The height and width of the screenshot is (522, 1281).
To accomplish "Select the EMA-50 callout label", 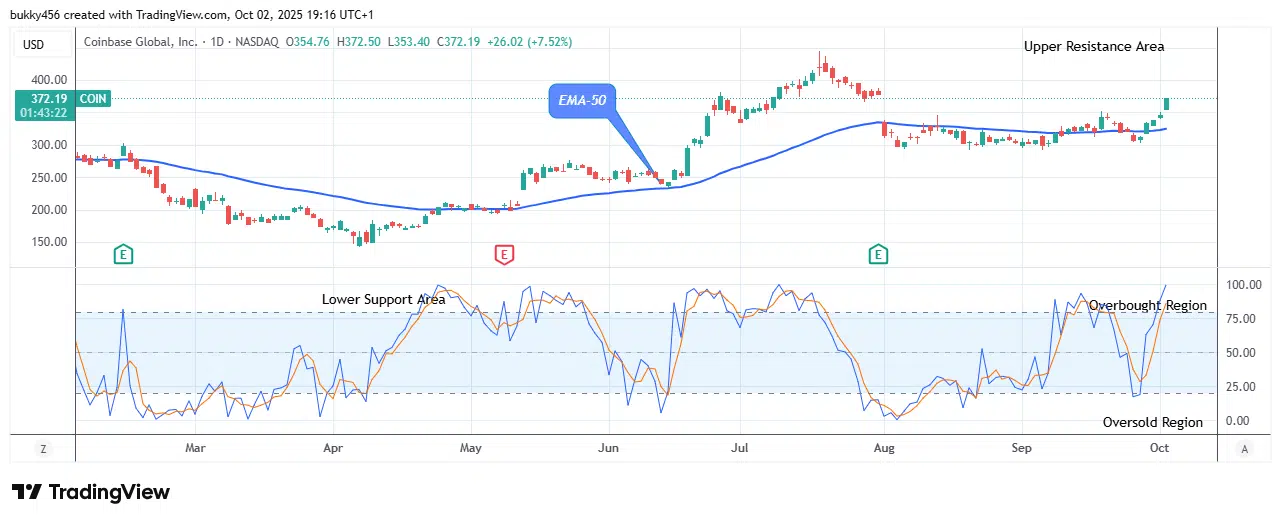I will click(582, 100).
